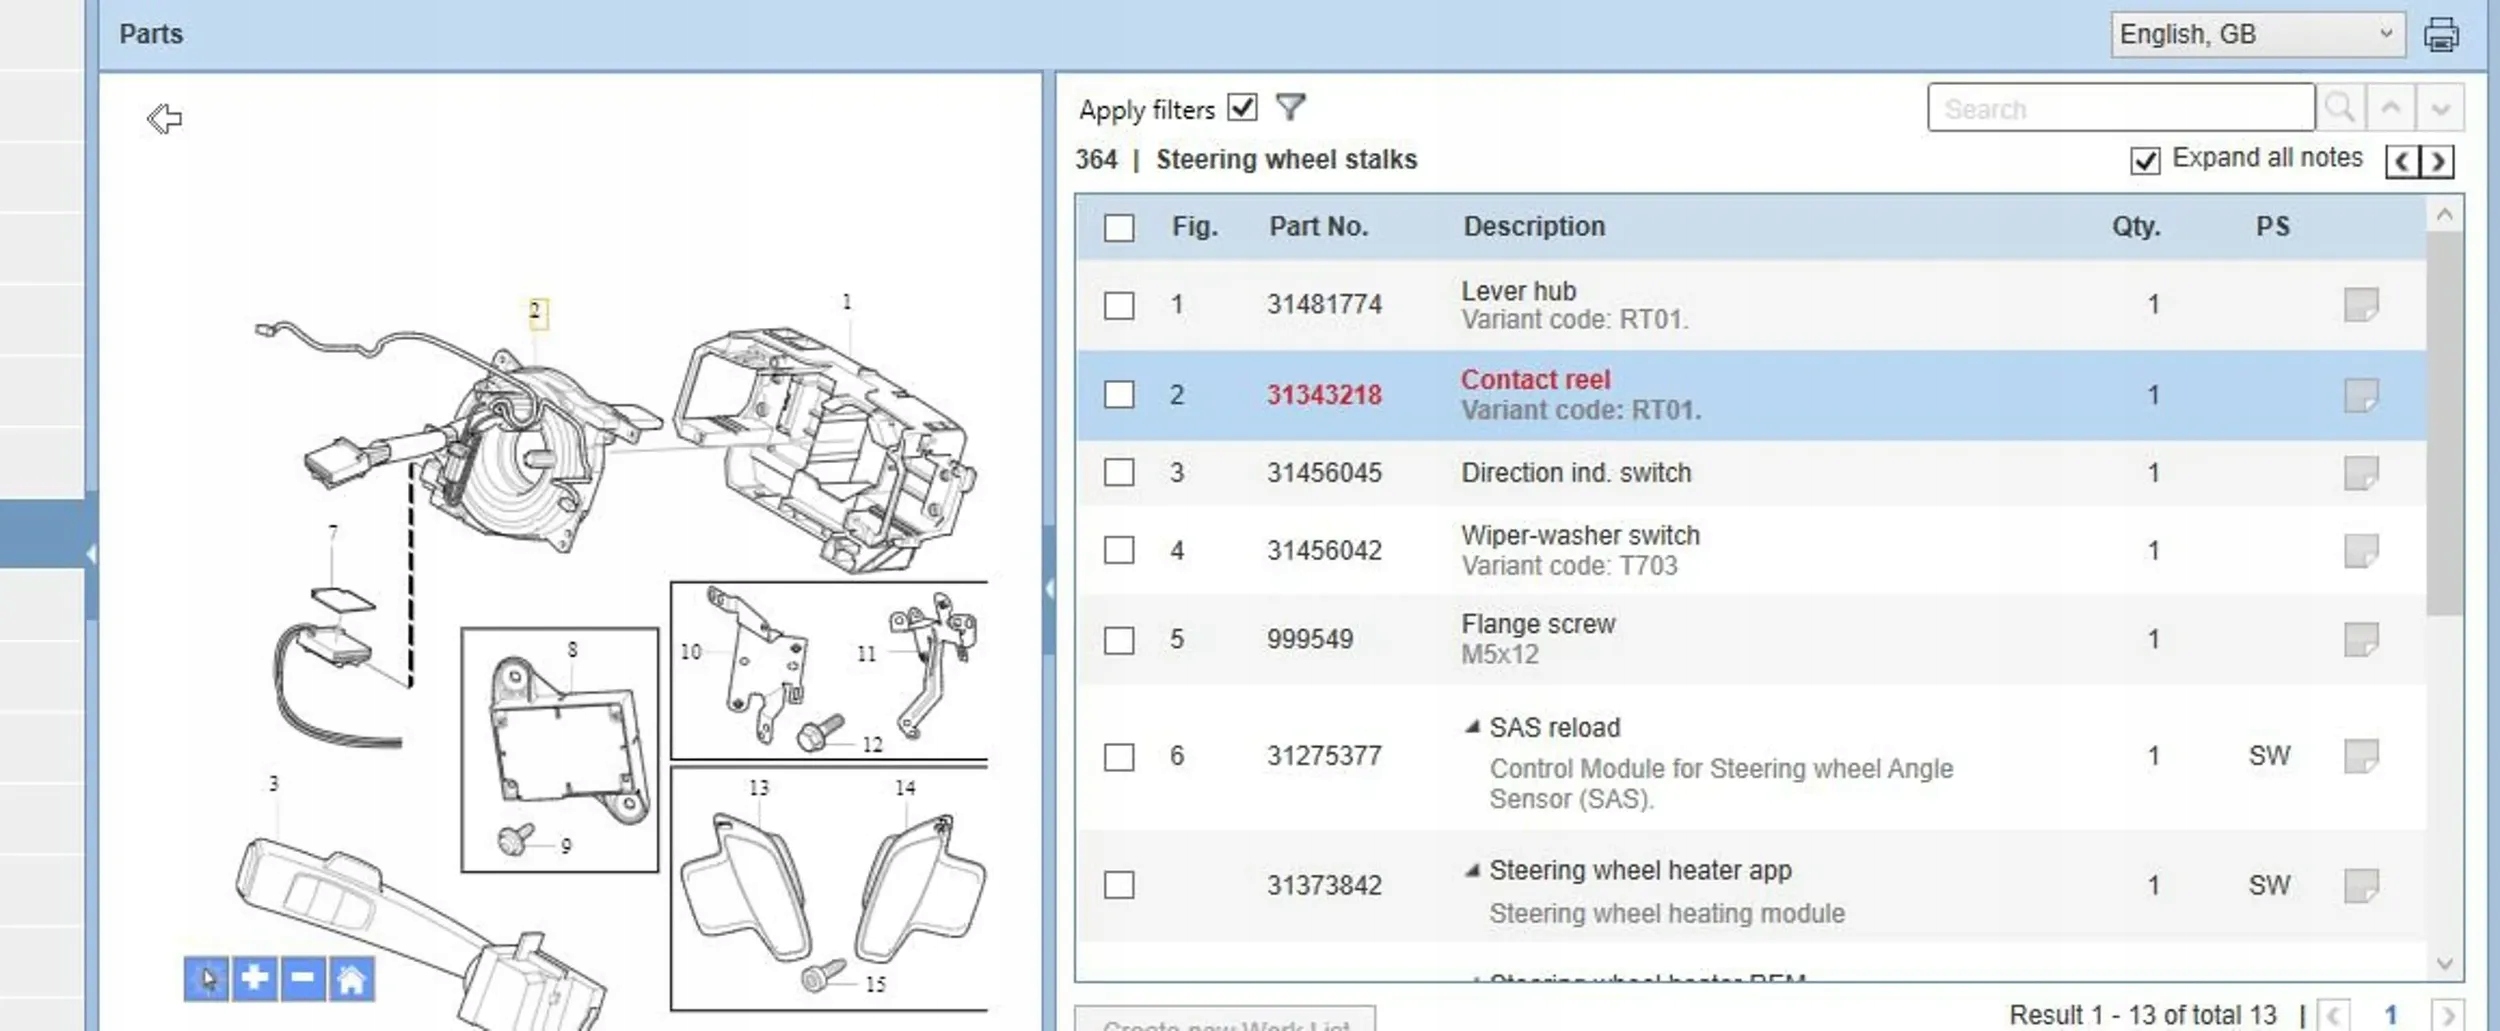Zoom in on the parts diagram
Image resolution: width=2500 pixels, height=1031 pixels.
click(x=254, y=979)
